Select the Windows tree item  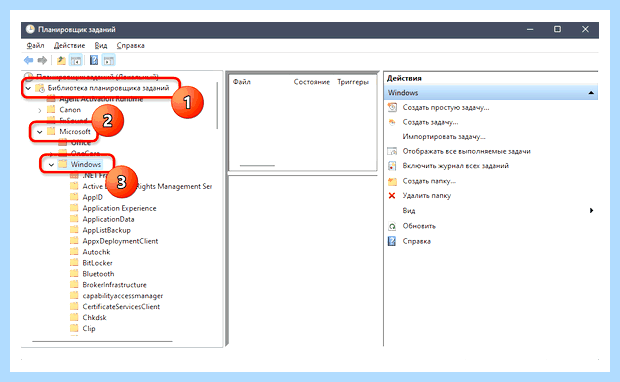(x=86, y=164)
